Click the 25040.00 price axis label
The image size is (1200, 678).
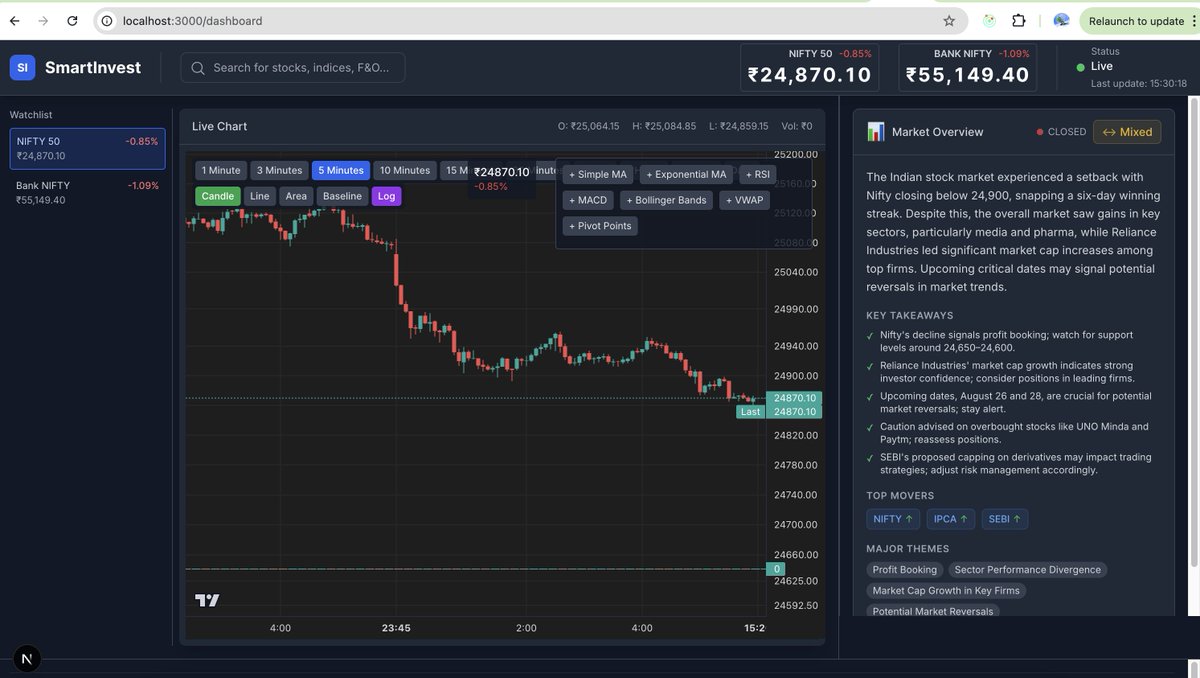coord(796,272)
